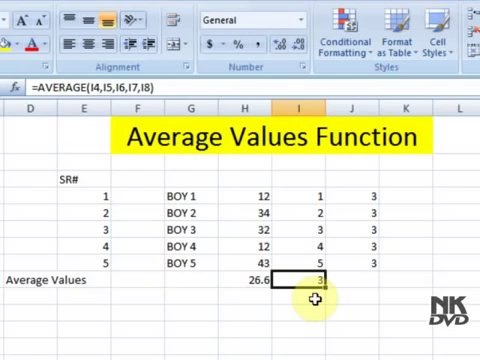Select the Average Values Function title cell
This screenshot has height=360, width=480.
pos(272,136)
